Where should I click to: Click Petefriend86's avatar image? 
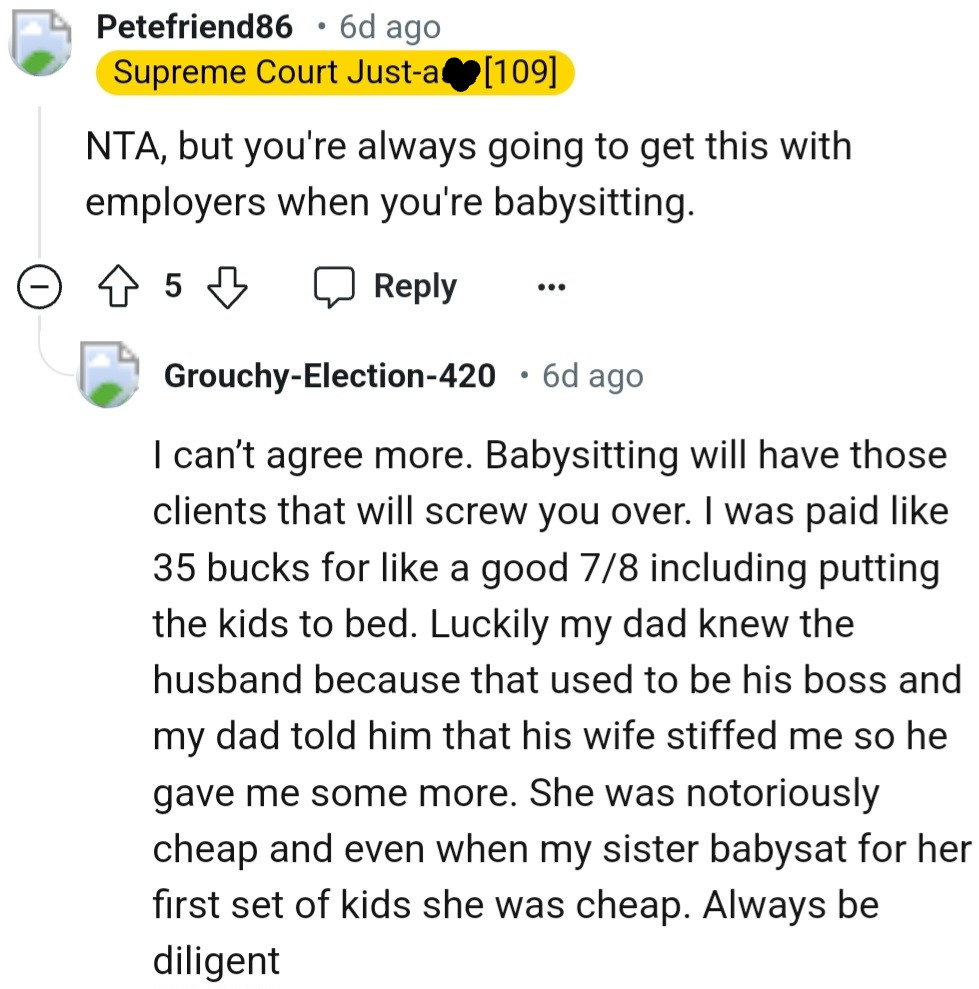click(40, 44)
